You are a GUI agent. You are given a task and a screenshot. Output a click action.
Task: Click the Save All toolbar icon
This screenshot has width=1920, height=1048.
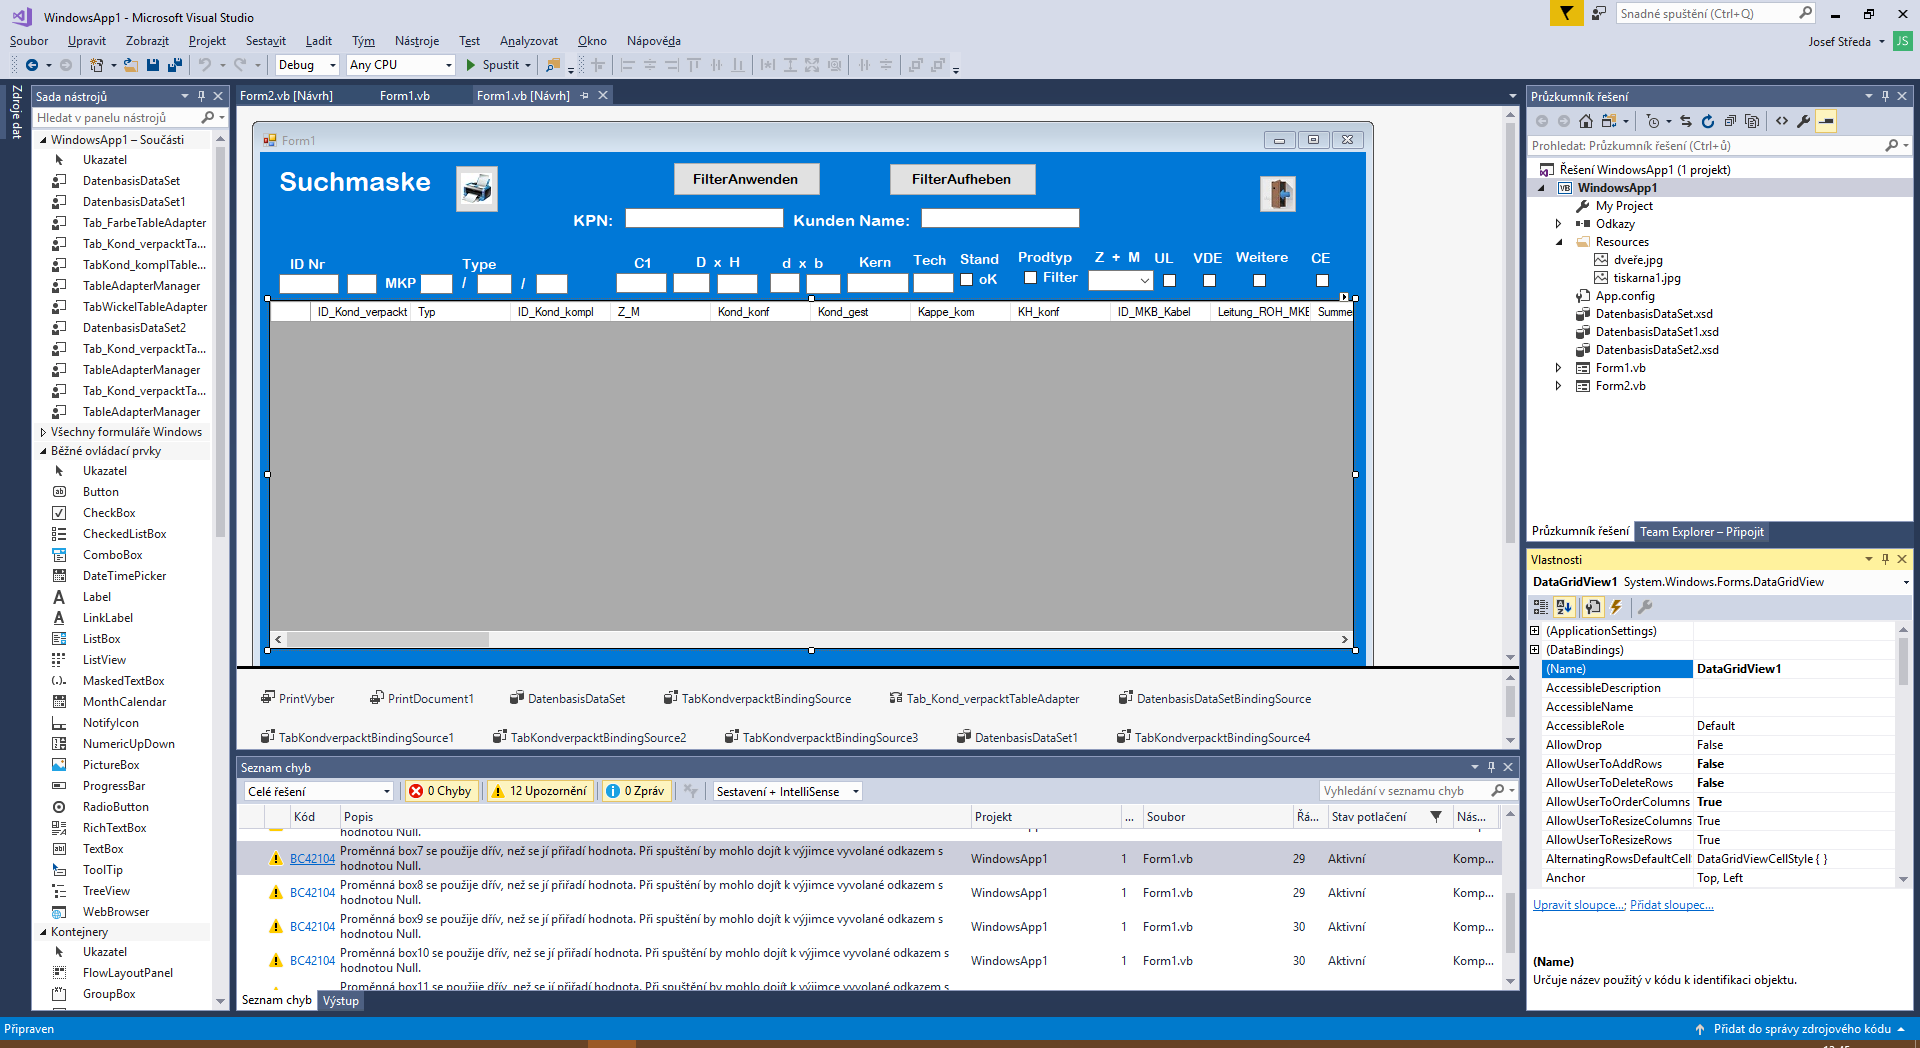175,65
